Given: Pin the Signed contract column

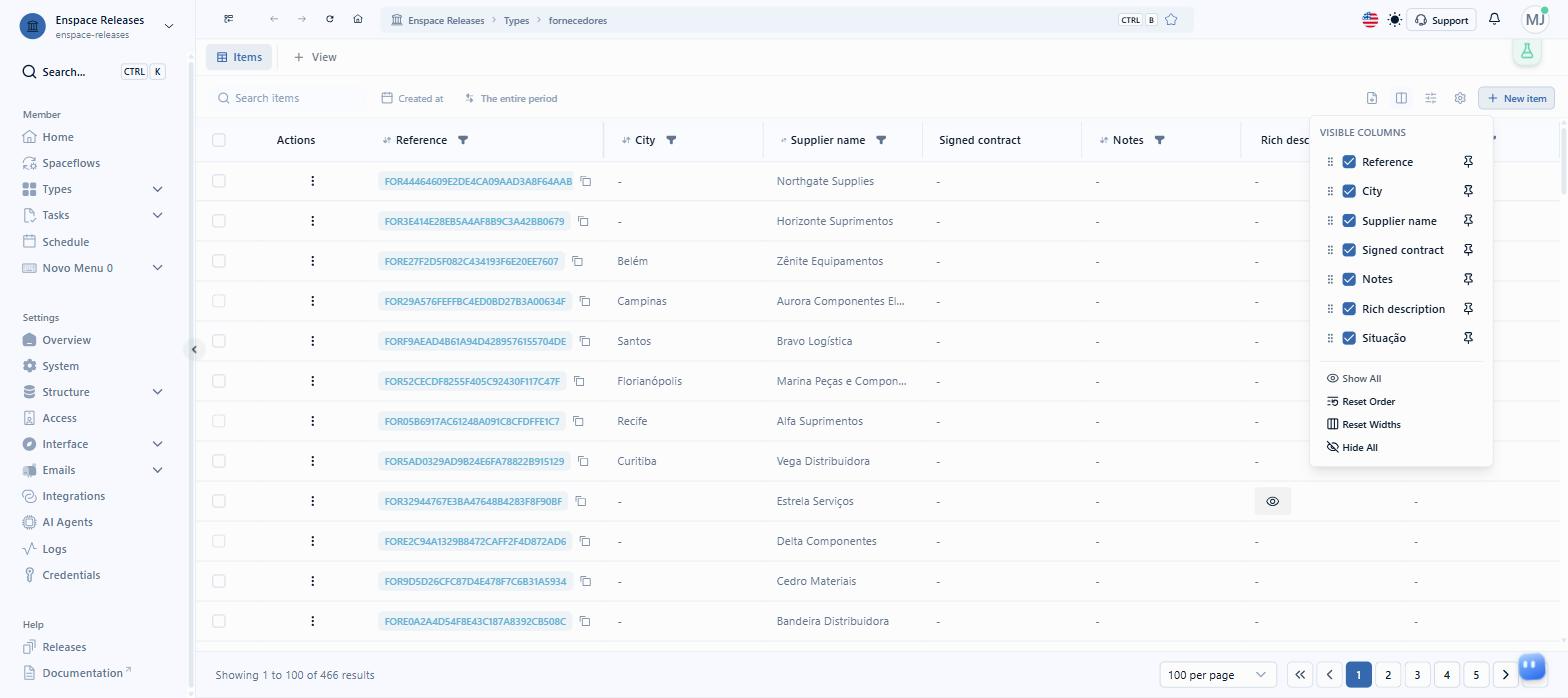Looking at the screenshot, I should coord(1468,250).
